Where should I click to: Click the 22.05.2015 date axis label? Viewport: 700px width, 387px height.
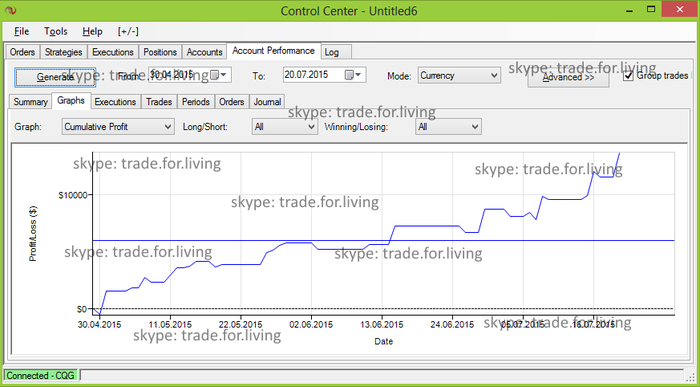[x=241, y=325]
